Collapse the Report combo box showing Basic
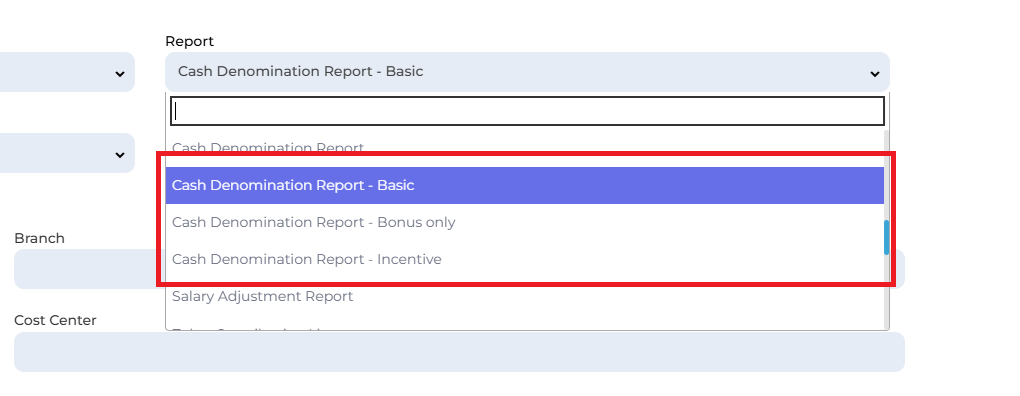Viewport: 1020px width, 396px height. point(527,72)
